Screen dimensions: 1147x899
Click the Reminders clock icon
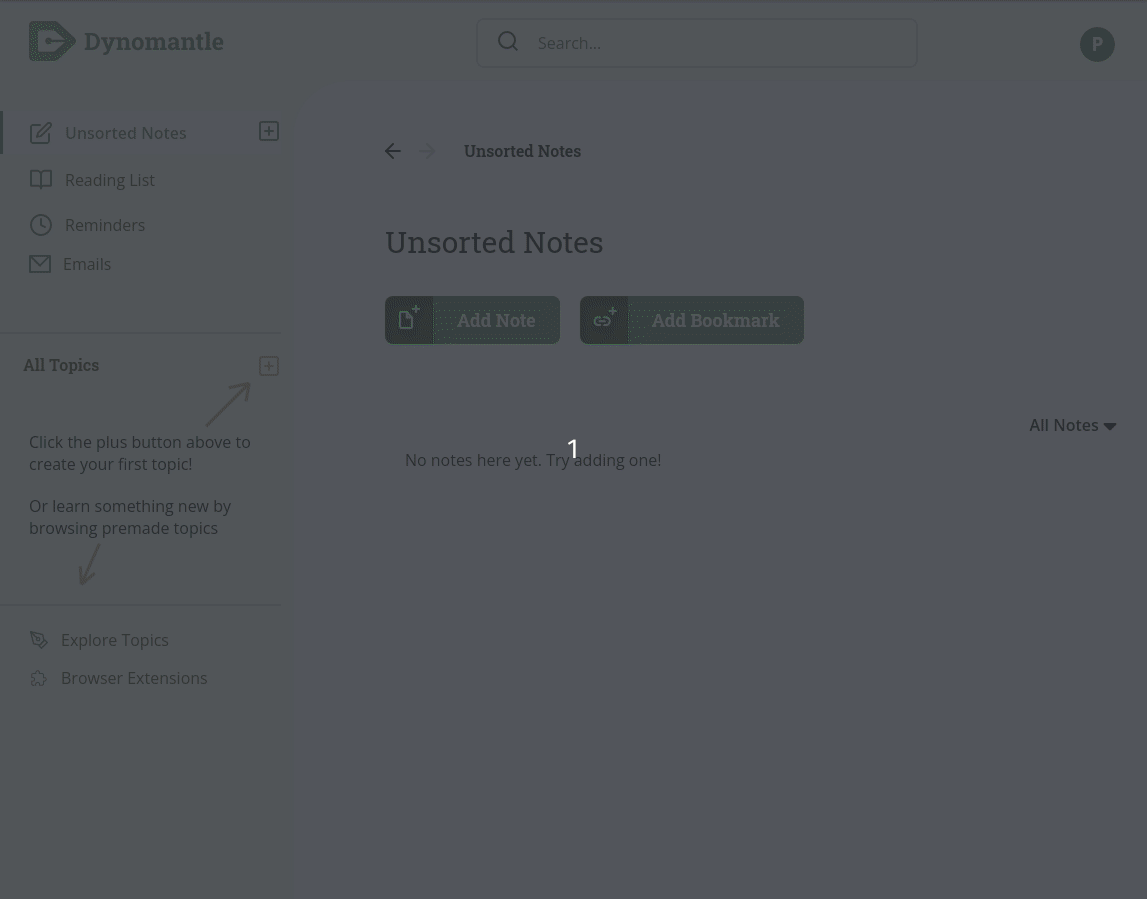point(40,225)
